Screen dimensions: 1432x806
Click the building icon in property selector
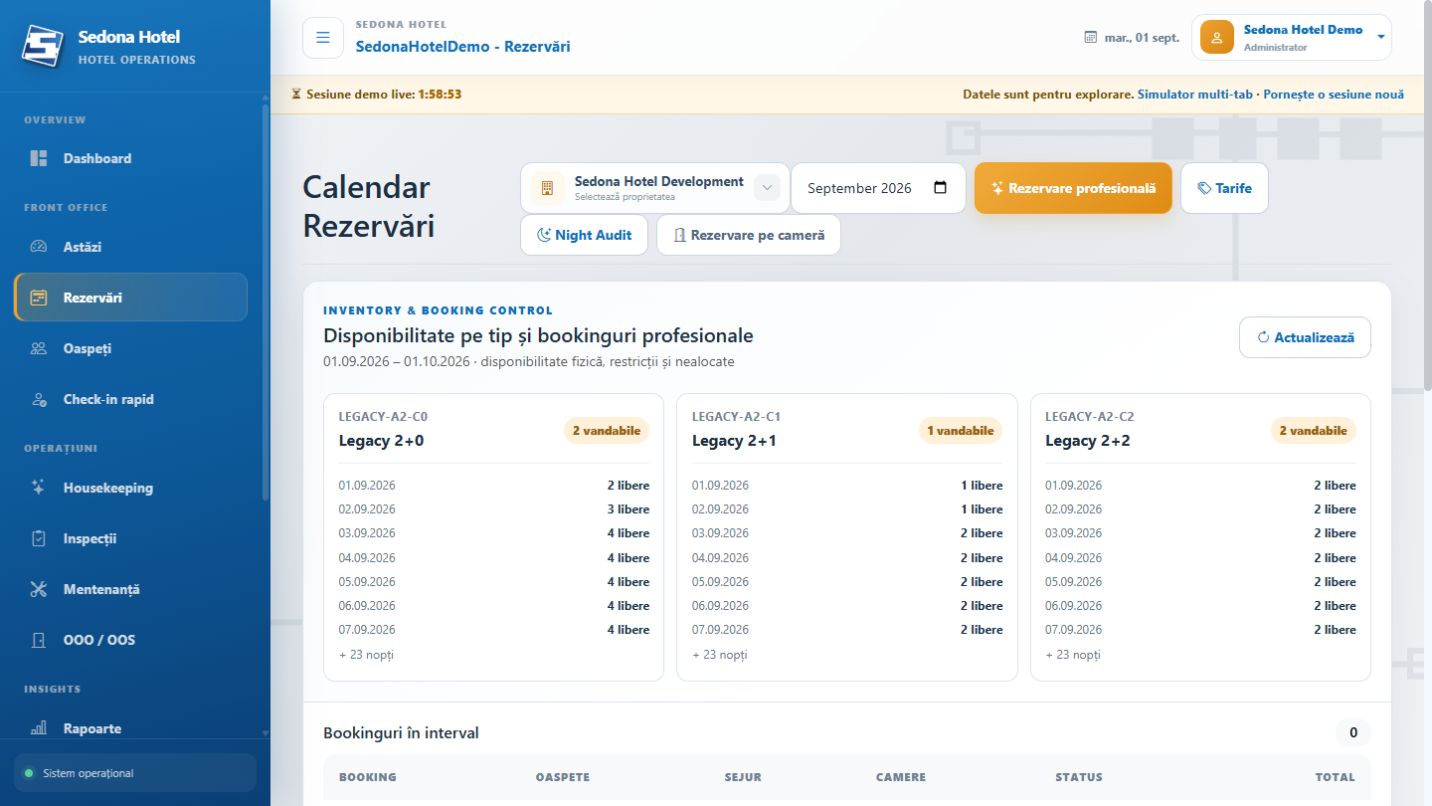(547, 188)
